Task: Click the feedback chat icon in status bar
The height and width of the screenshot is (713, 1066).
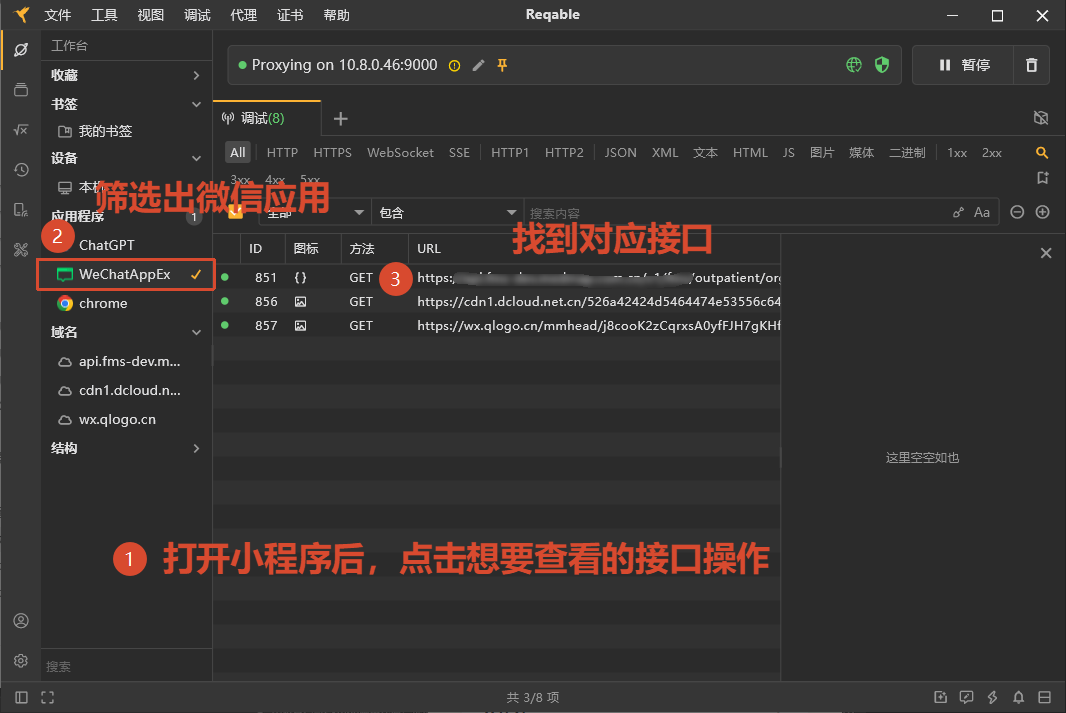Action: pyautogui.click(x=966, y=697)
